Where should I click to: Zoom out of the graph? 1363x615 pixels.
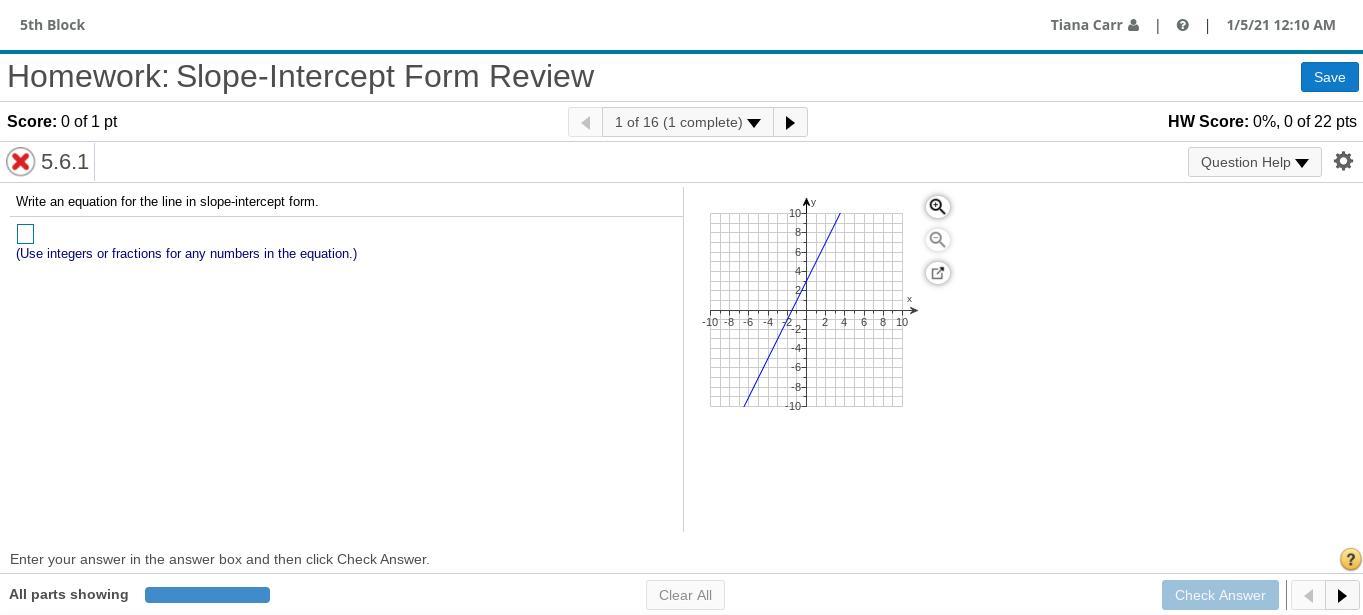937,240
